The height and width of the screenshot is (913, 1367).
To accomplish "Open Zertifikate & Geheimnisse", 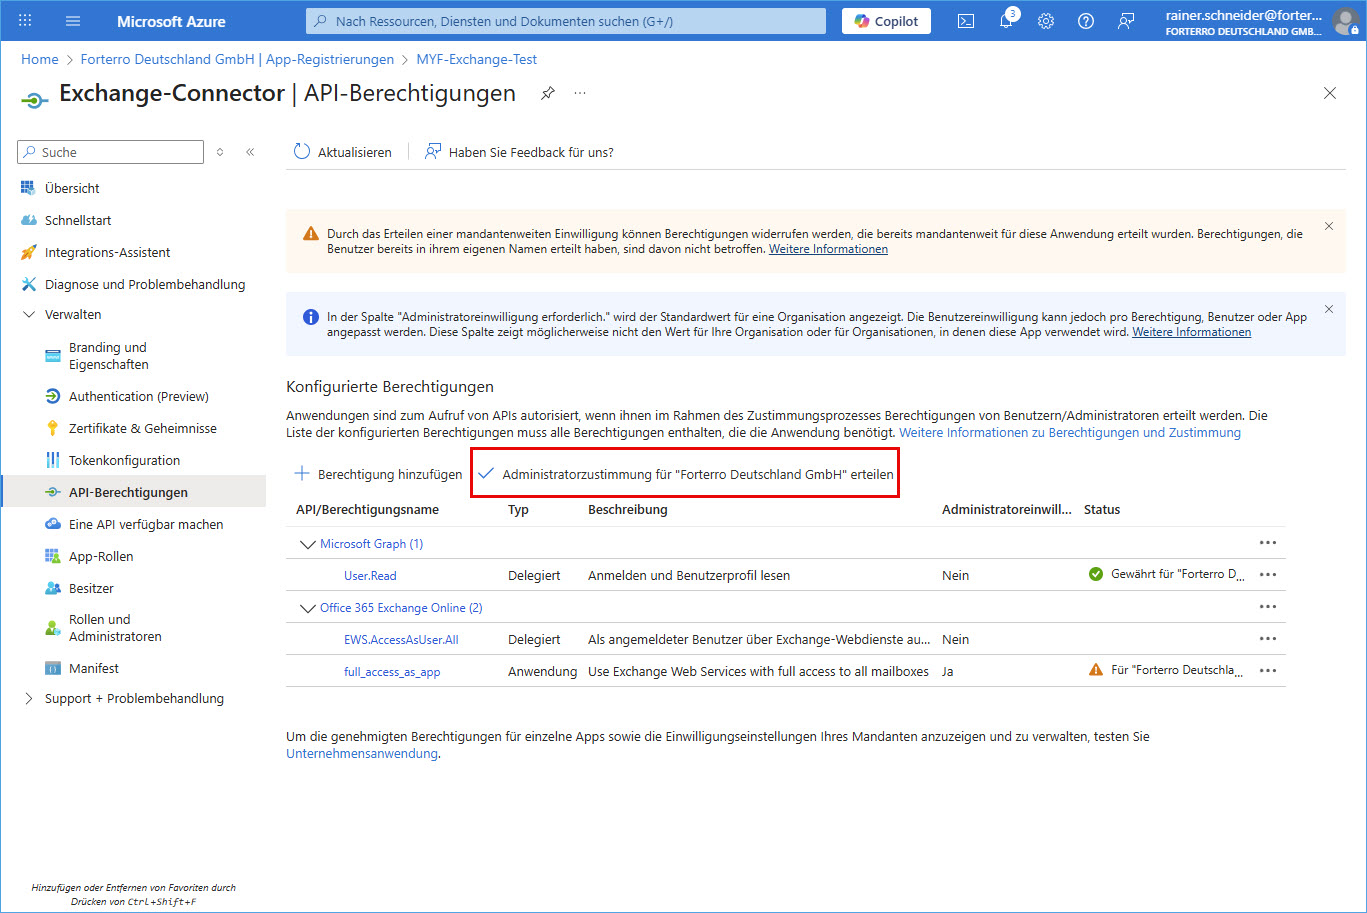I will (142, 428).
